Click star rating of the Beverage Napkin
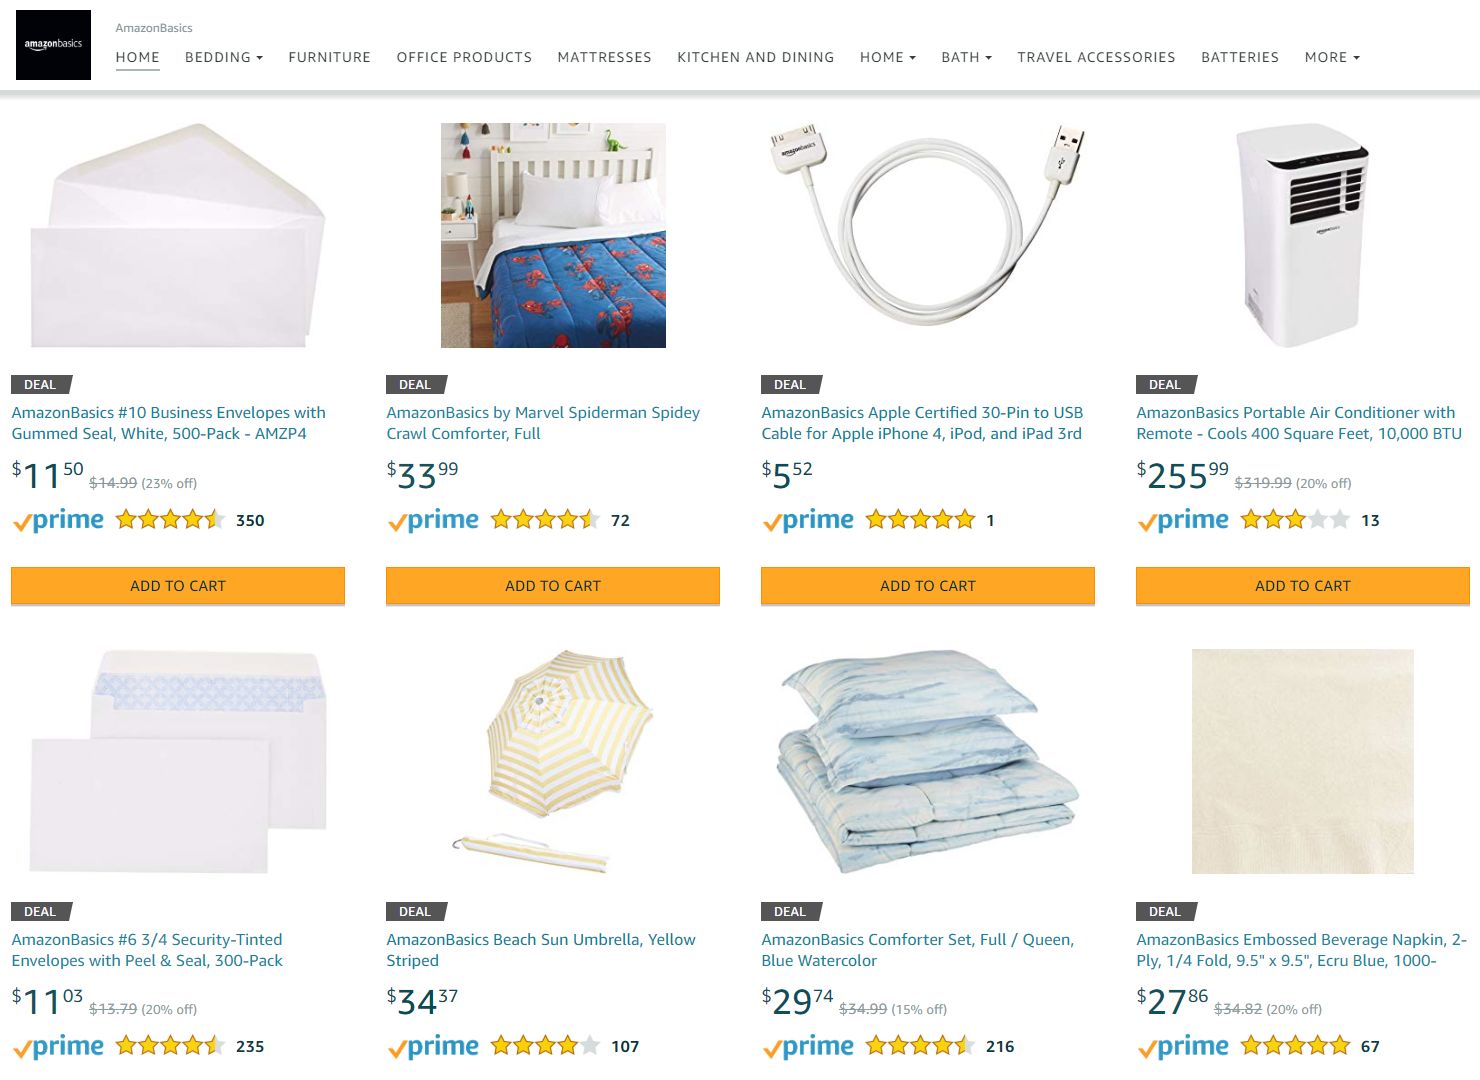 click(x=1295, y=1047)
